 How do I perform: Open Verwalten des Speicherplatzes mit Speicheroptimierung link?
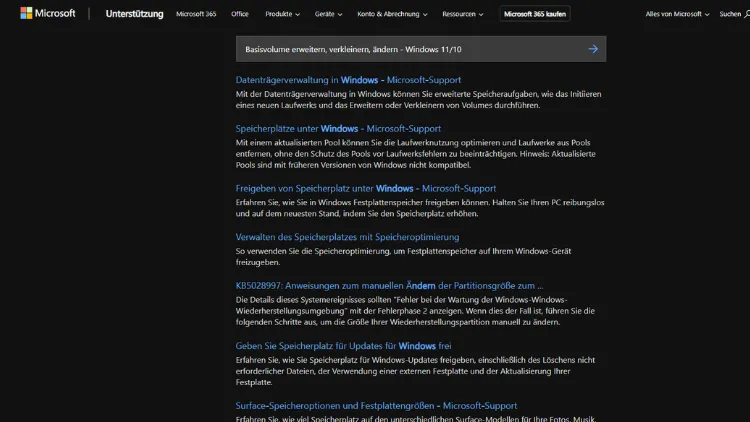coord(347,237)
